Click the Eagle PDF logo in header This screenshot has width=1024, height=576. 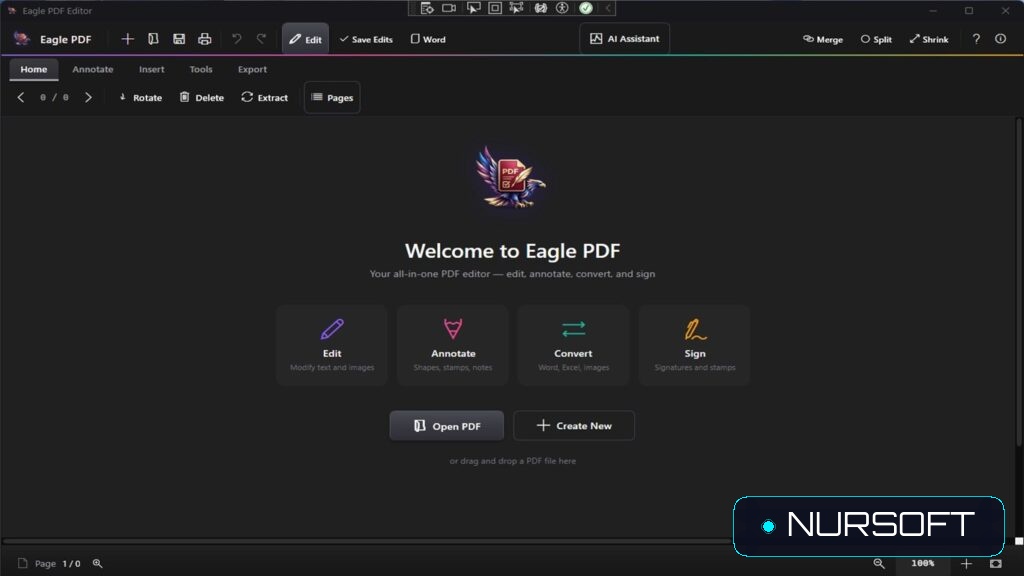pos(22,39)
